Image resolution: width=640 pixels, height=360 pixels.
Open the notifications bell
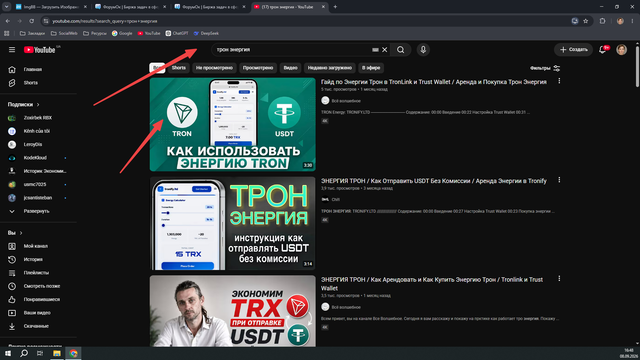coord(602,50)
